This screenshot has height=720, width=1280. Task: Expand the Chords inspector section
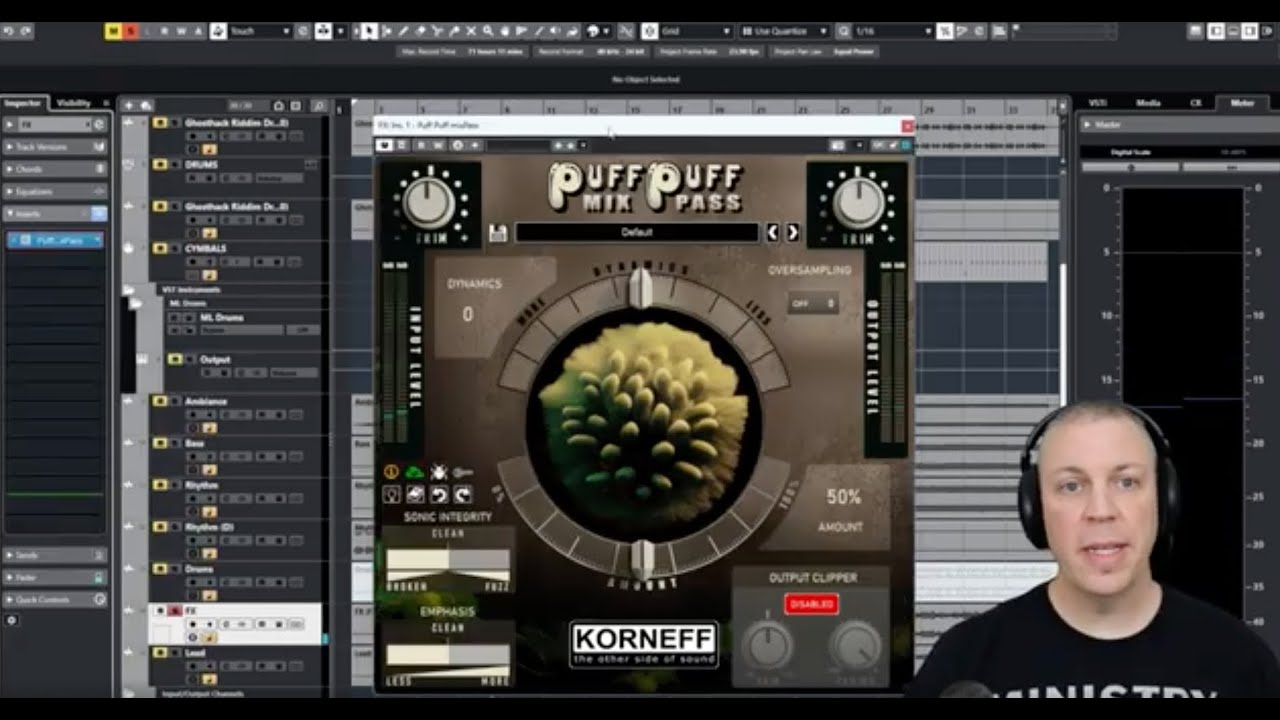coord(55,169)
